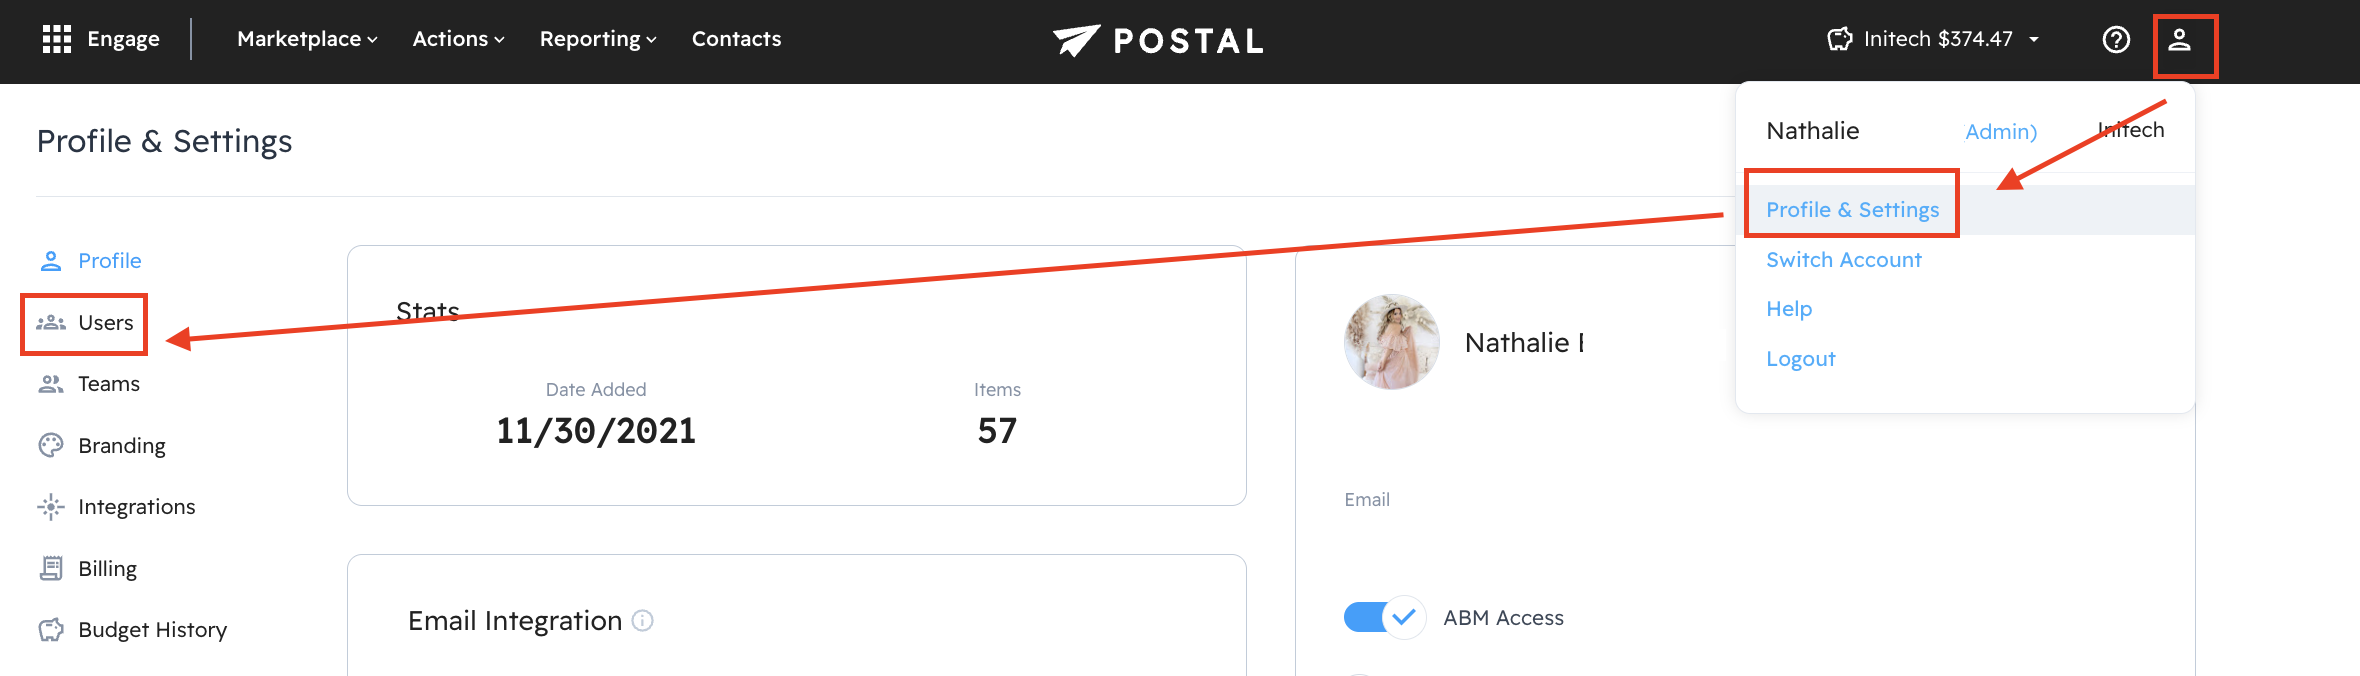Open Integrations icon in sidebar

tap(50, 507)
